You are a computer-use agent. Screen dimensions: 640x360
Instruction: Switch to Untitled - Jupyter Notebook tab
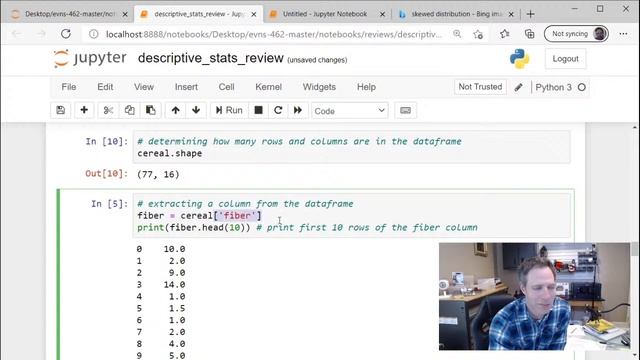pos(325,14)
